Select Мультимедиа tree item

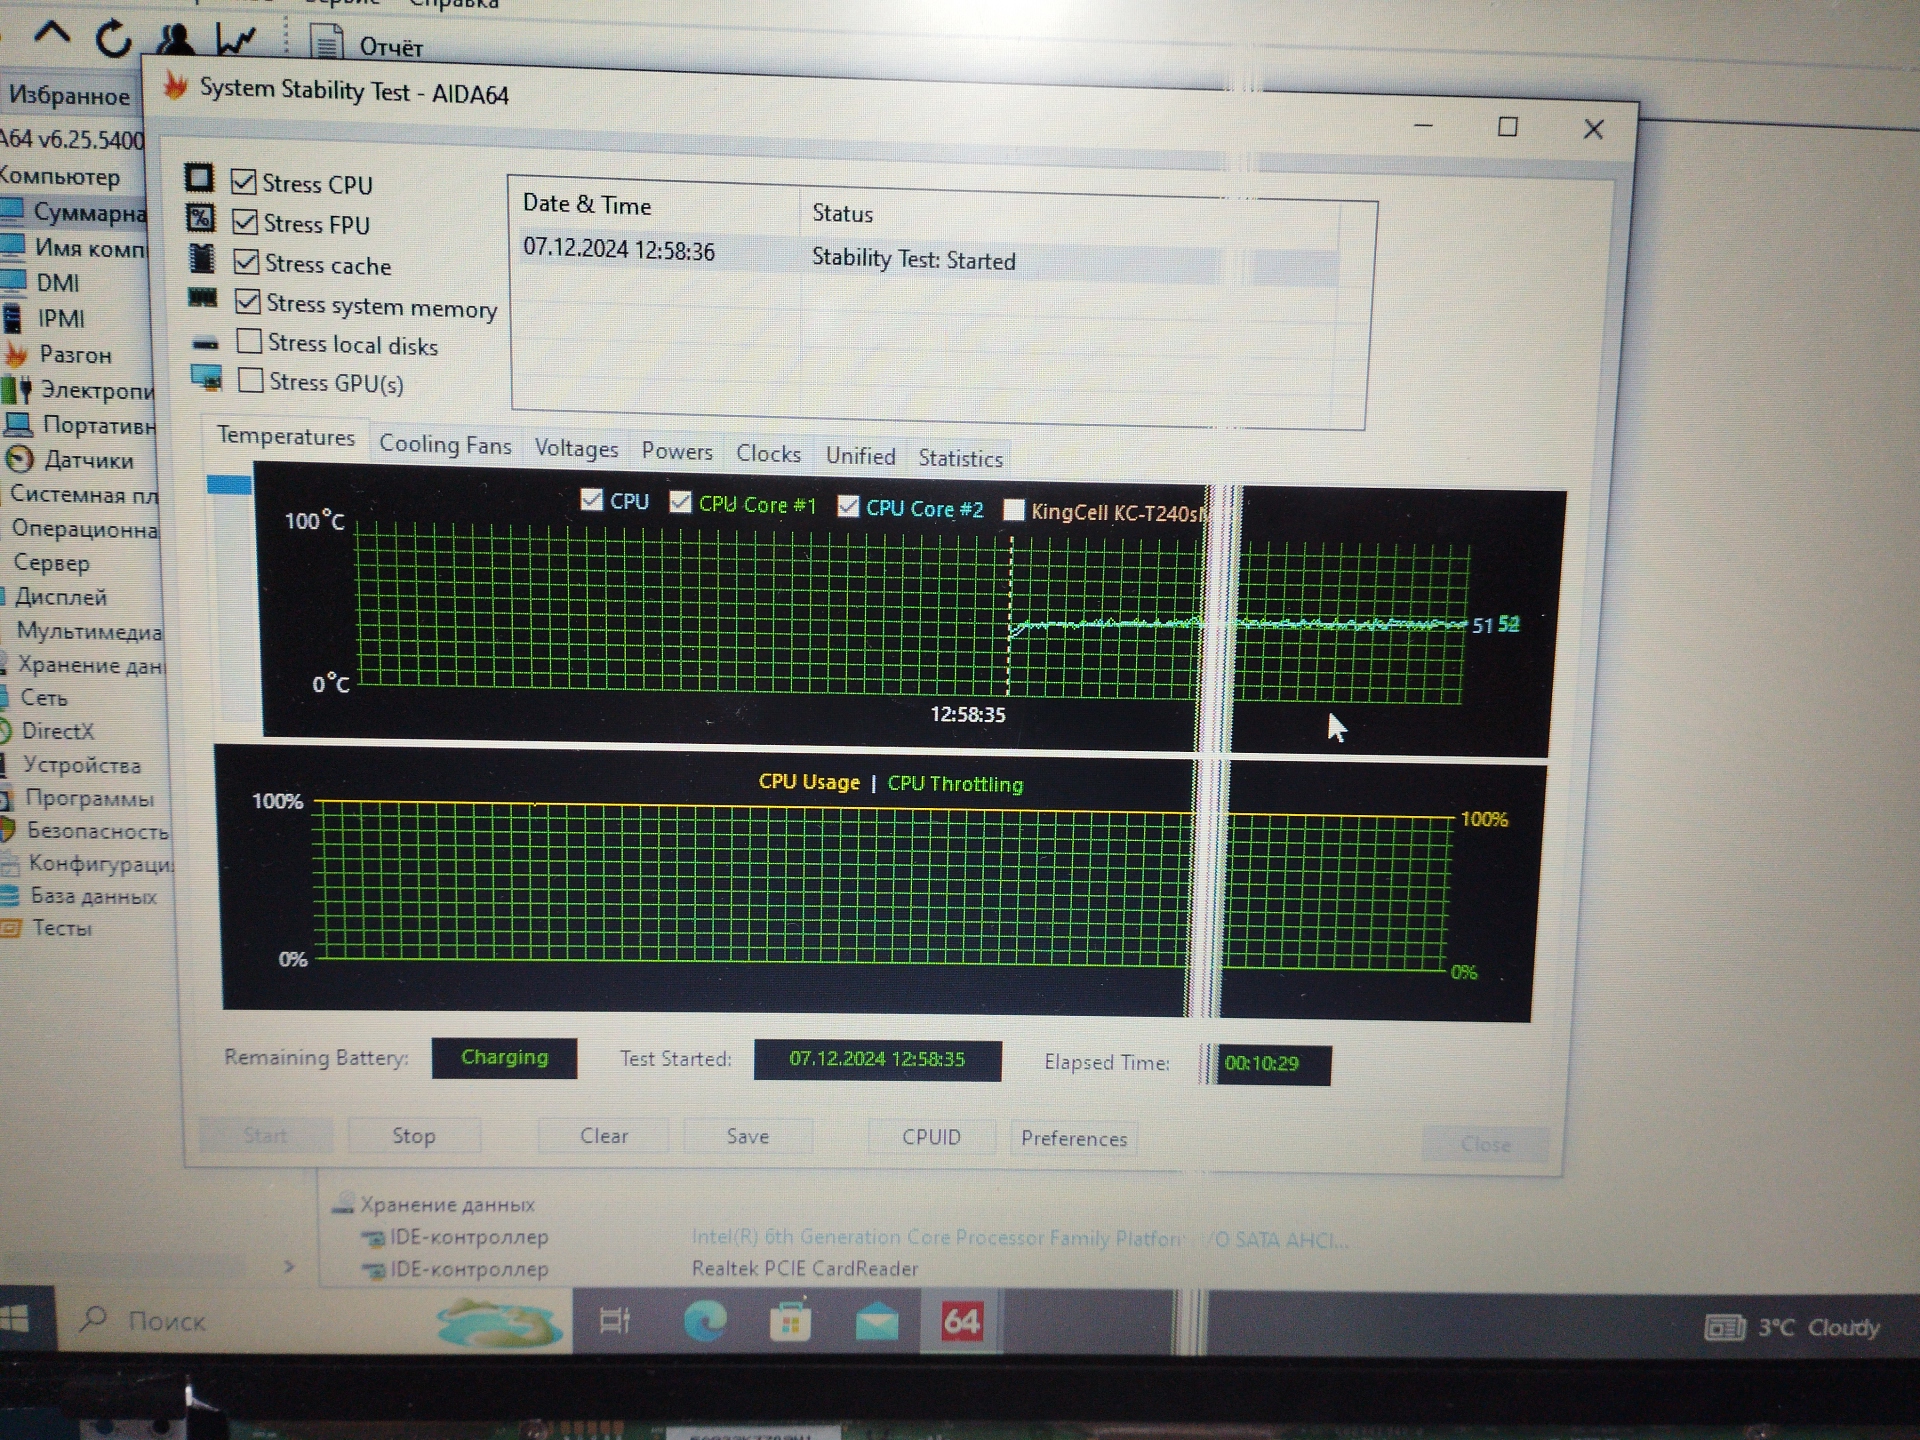tap(88, 631)
